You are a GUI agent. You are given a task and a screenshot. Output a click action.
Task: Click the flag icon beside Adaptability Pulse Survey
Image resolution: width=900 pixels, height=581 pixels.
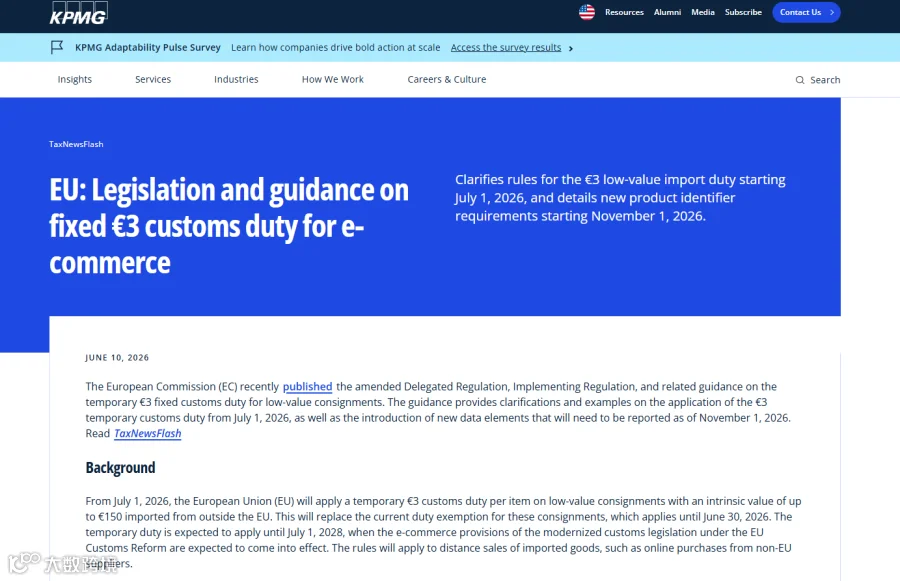57,47
